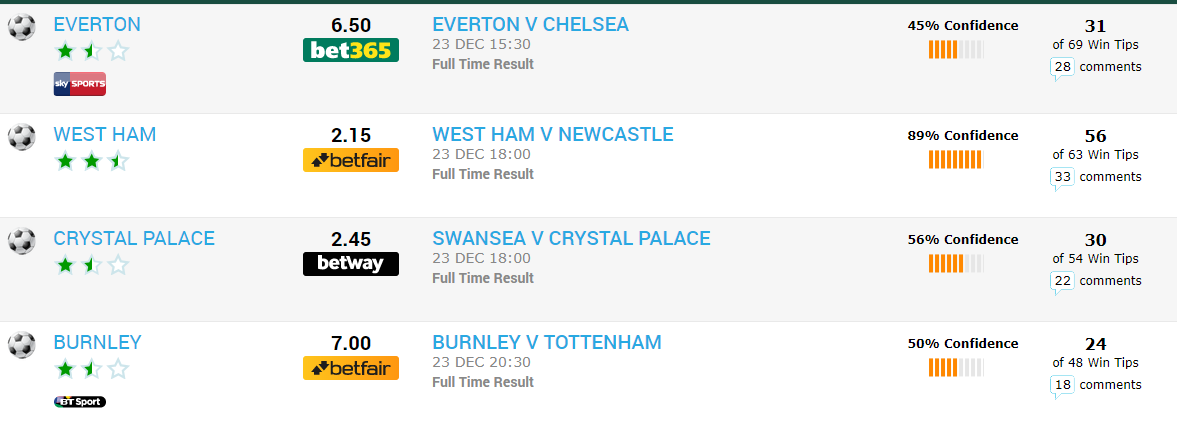Image resolution: width=1177 pixels, height=428 pixels.
Task: Open the CRYSTAL PALACE tip link
Action: point(134,239)
